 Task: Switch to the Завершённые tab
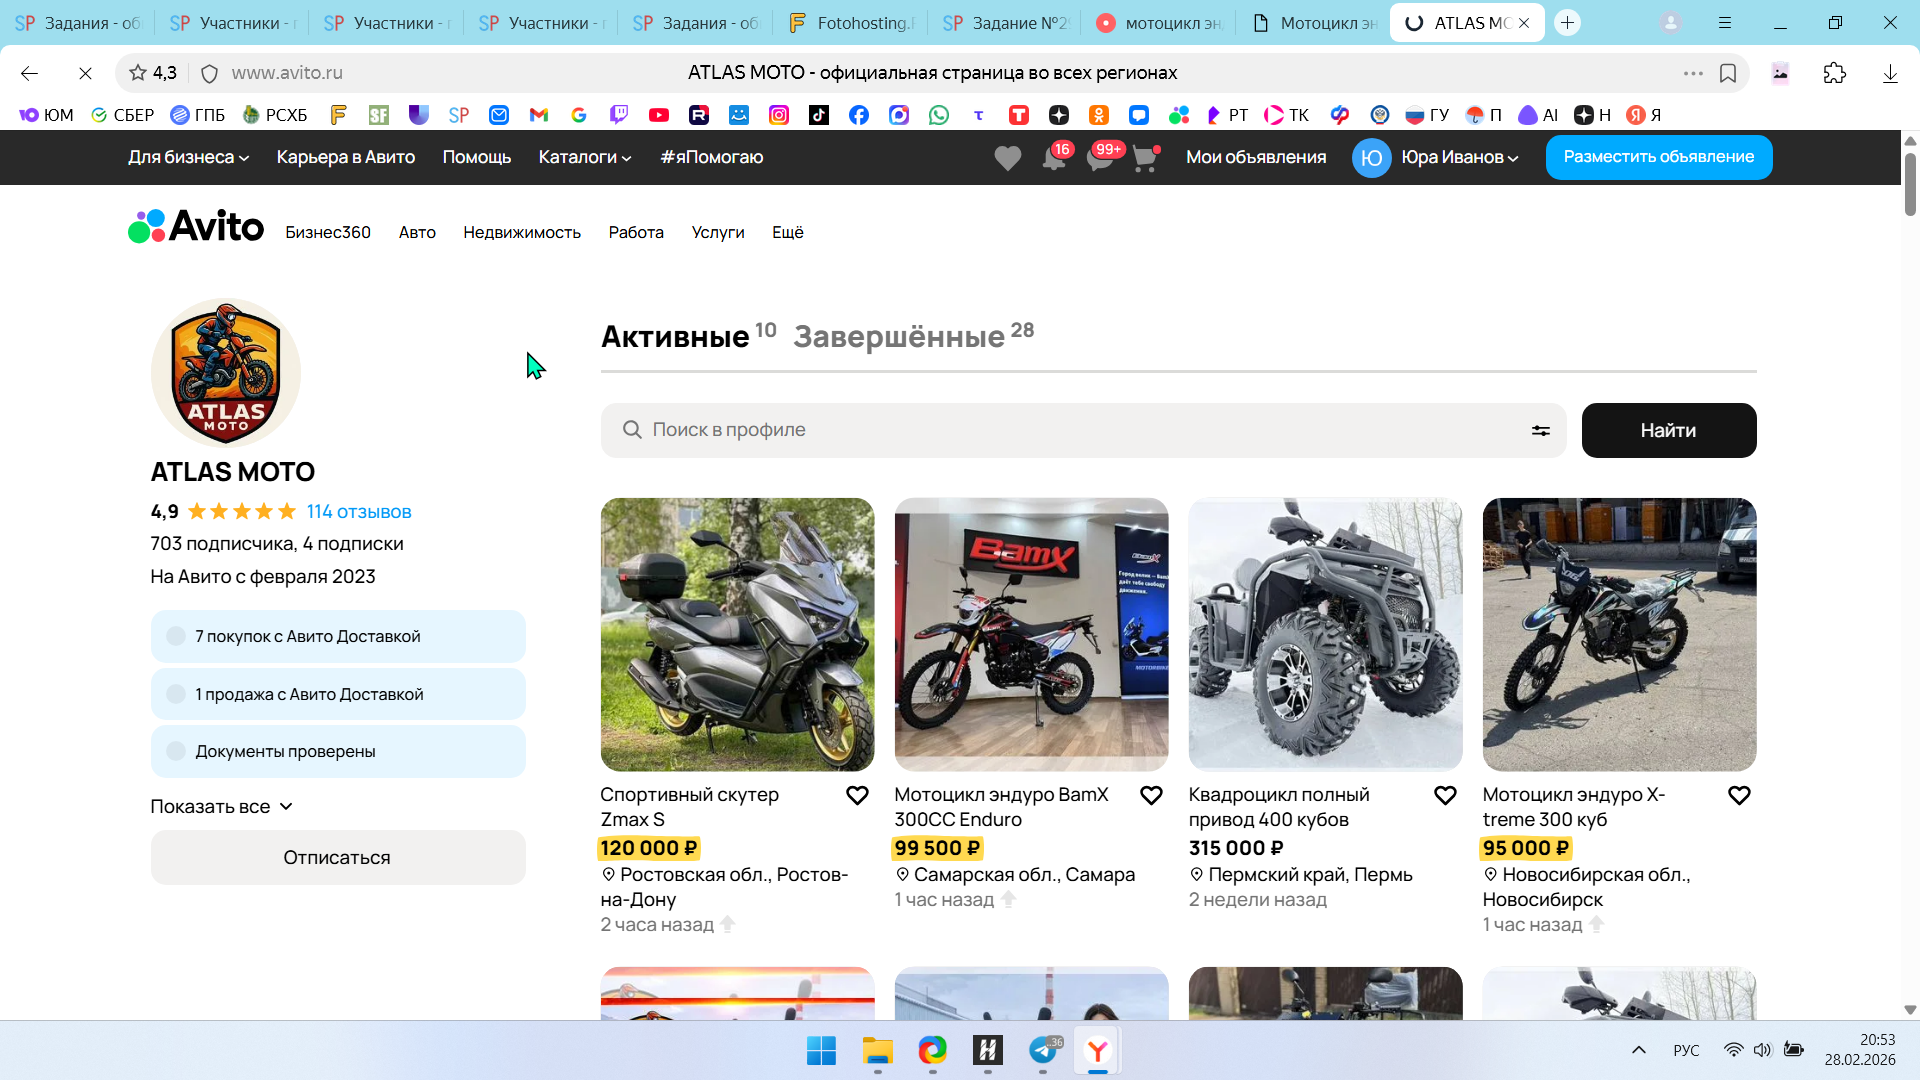pyautogui.click(x=898, y=337)
